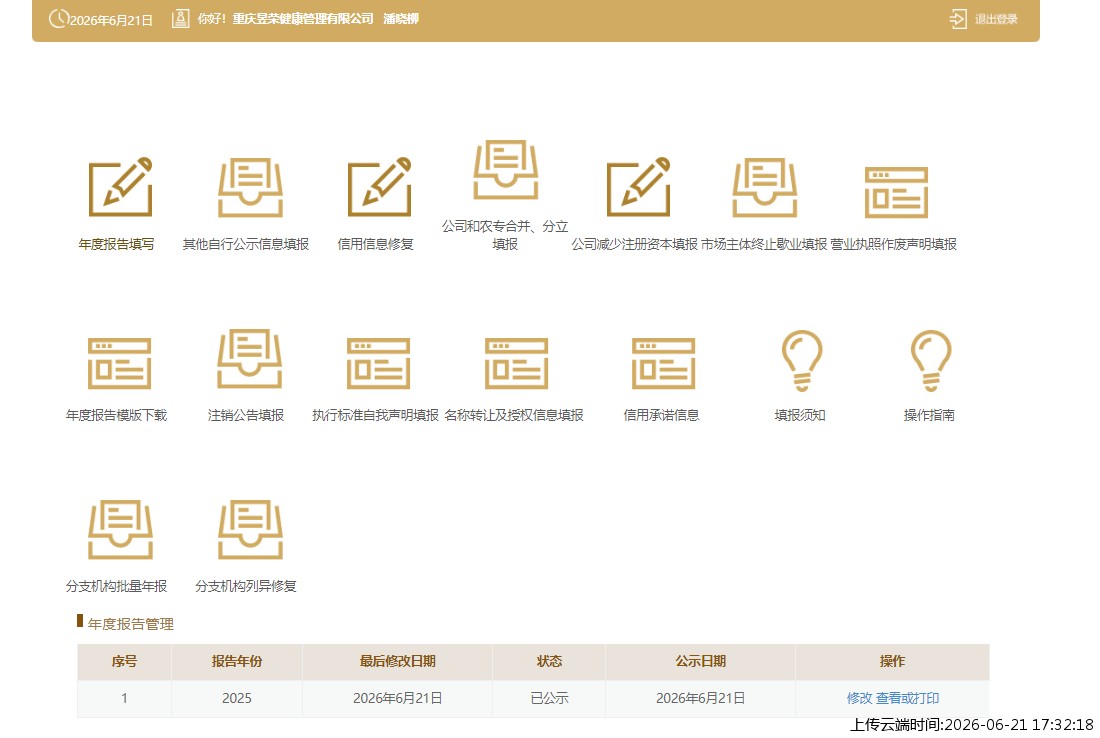Viewport: 1100px width, 738px height.
Task: Open 分支机构列异修复 tray icon
Action: [250, 529]
